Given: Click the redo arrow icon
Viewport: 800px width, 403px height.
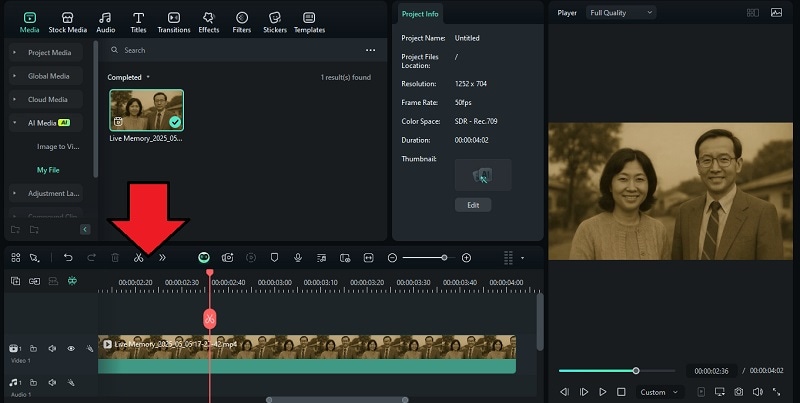Looking at the screenshot, I should [x=91, y=258].
